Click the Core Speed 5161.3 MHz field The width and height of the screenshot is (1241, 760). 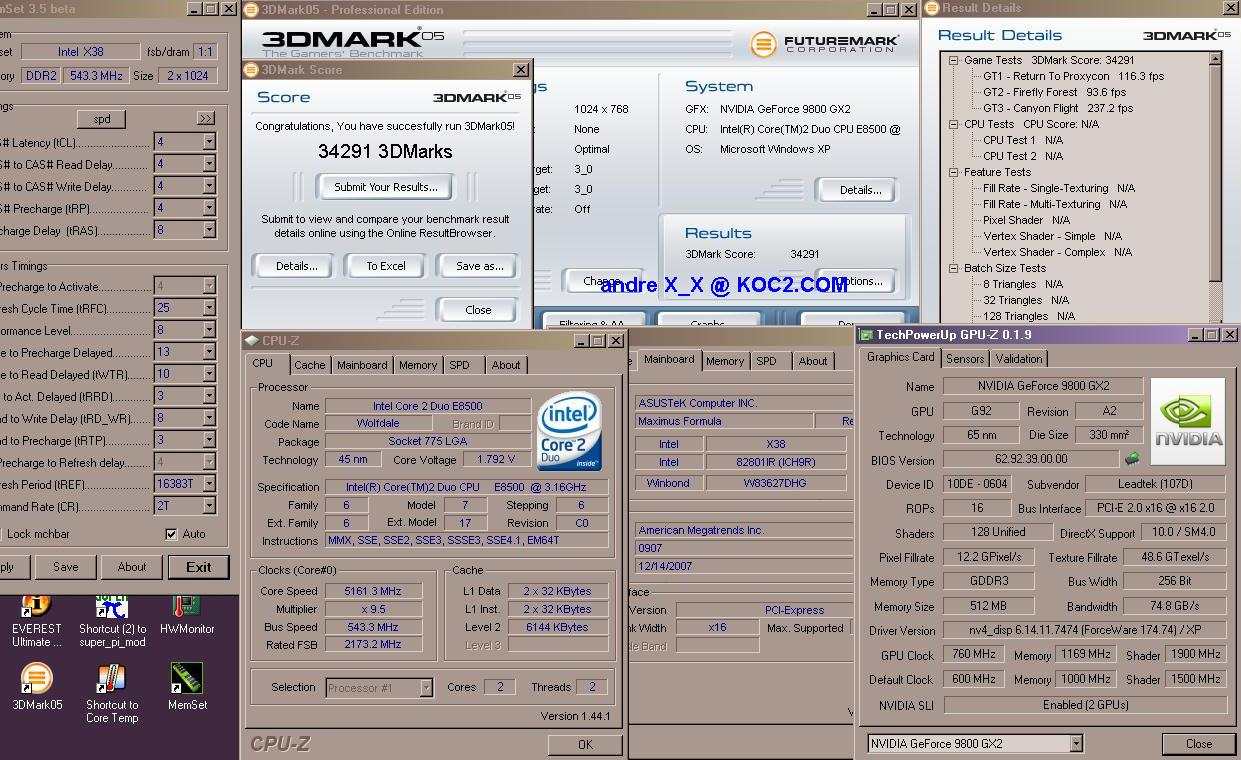372,591
